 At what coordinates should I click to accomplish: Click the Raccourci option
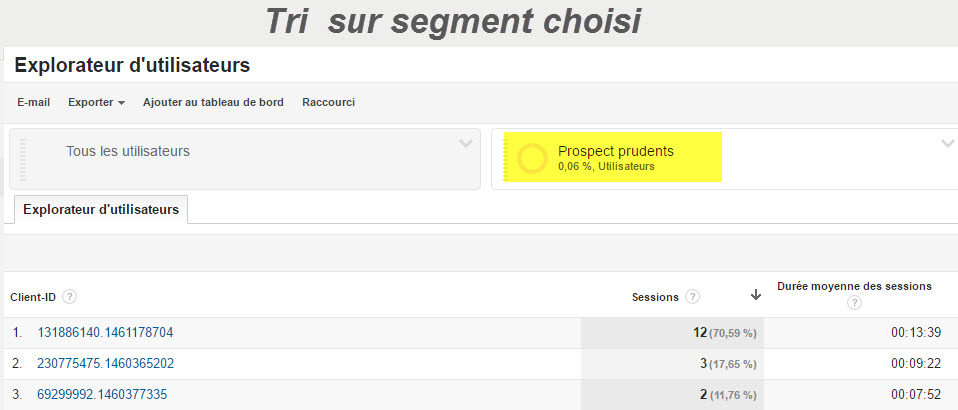(x=329, y=103)
